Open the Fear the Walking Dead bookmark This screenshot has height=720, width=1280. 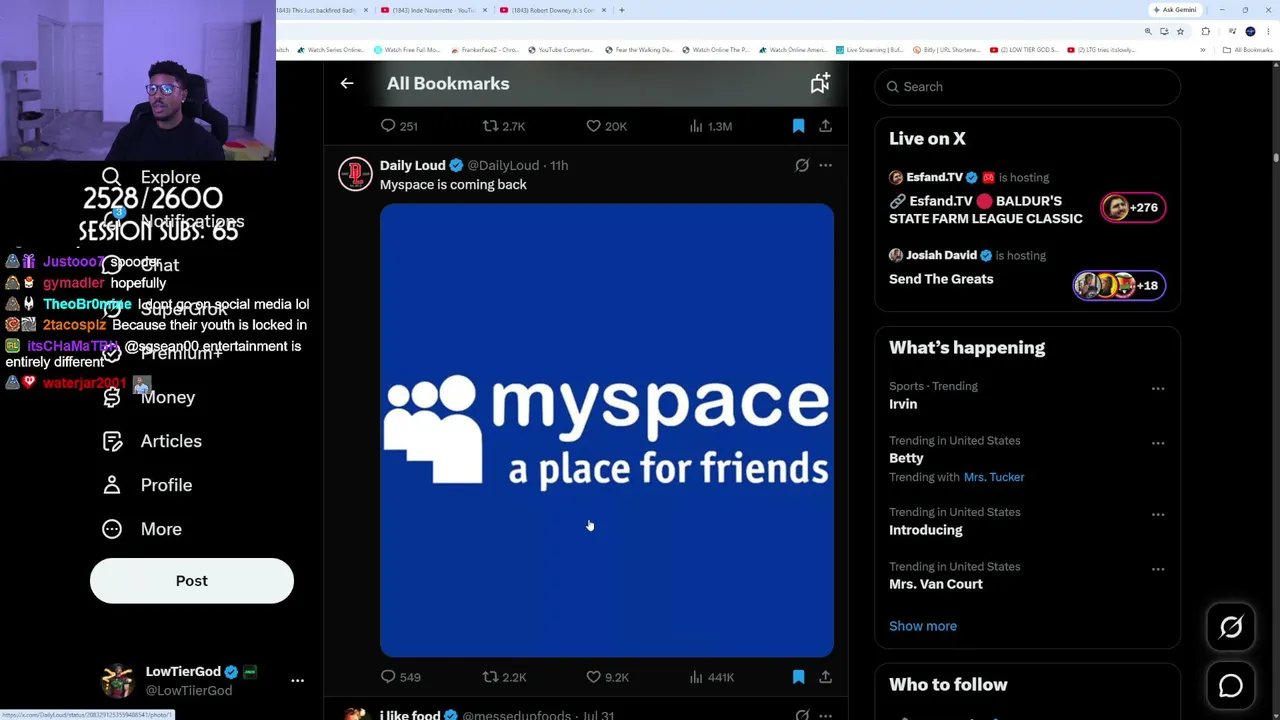641,50
